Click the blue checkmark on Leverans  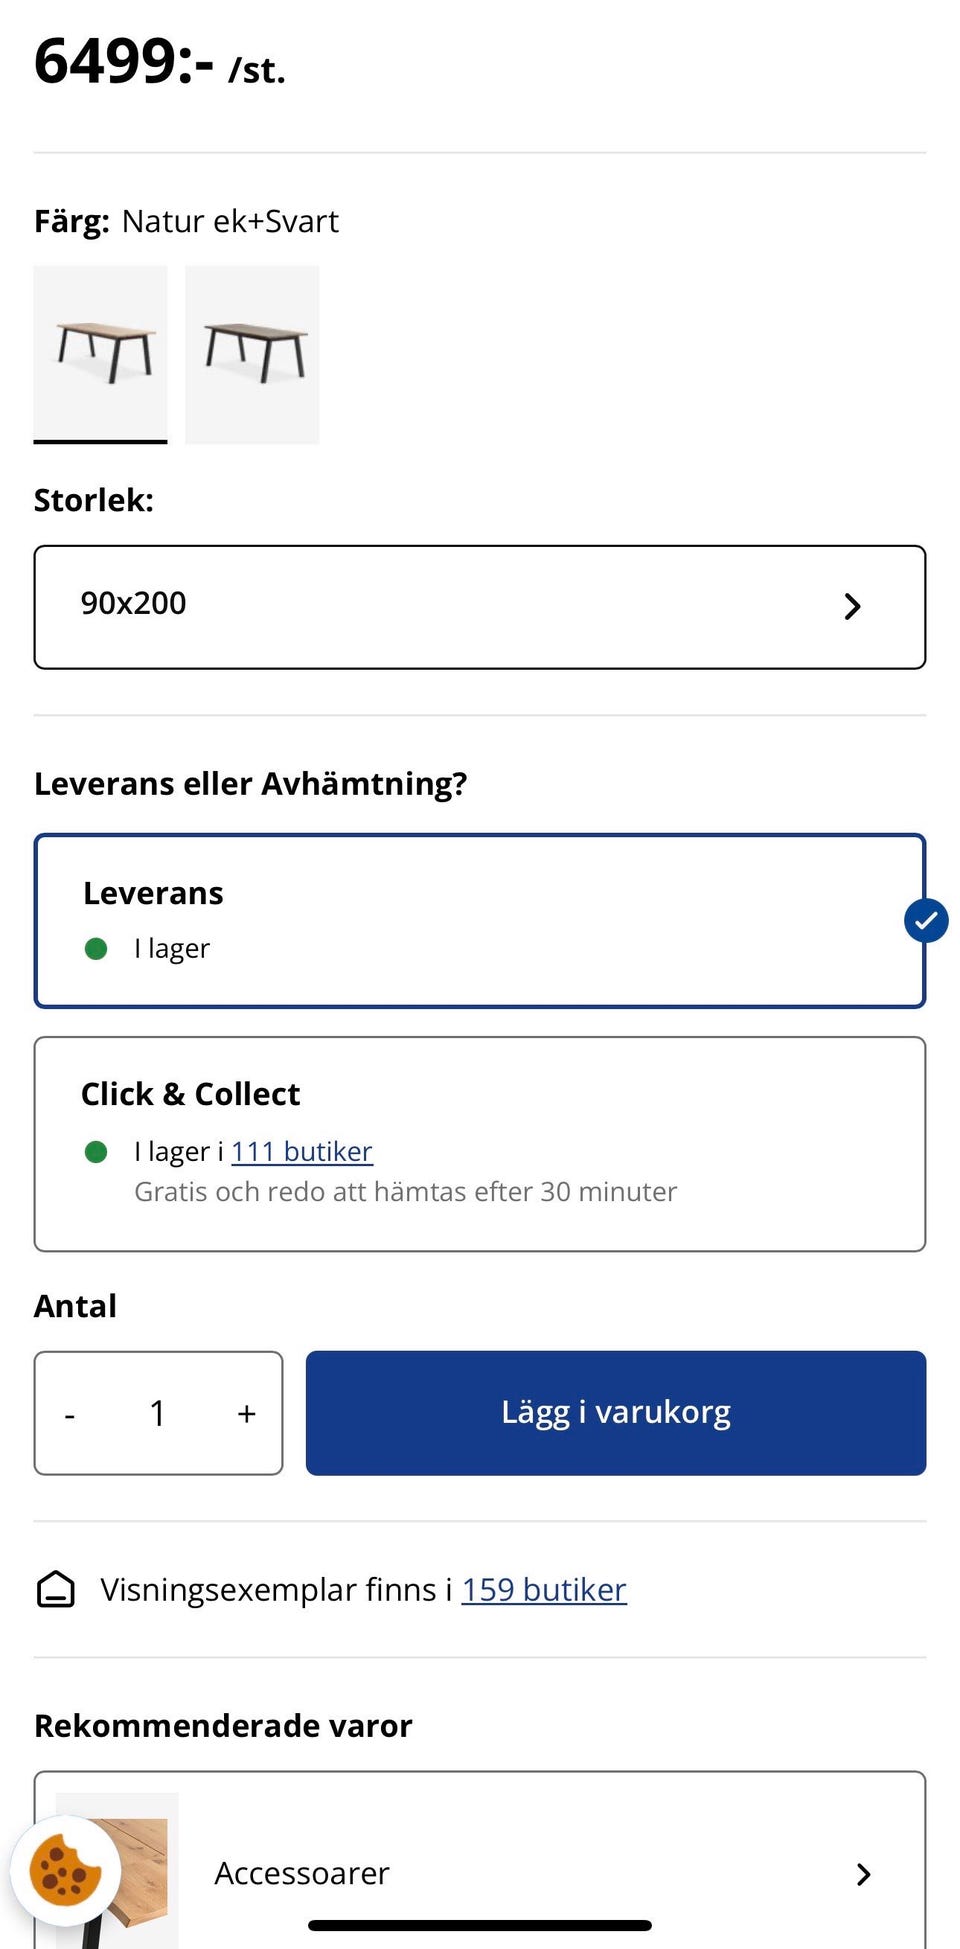pyautogui.click(x=926, y=921)
